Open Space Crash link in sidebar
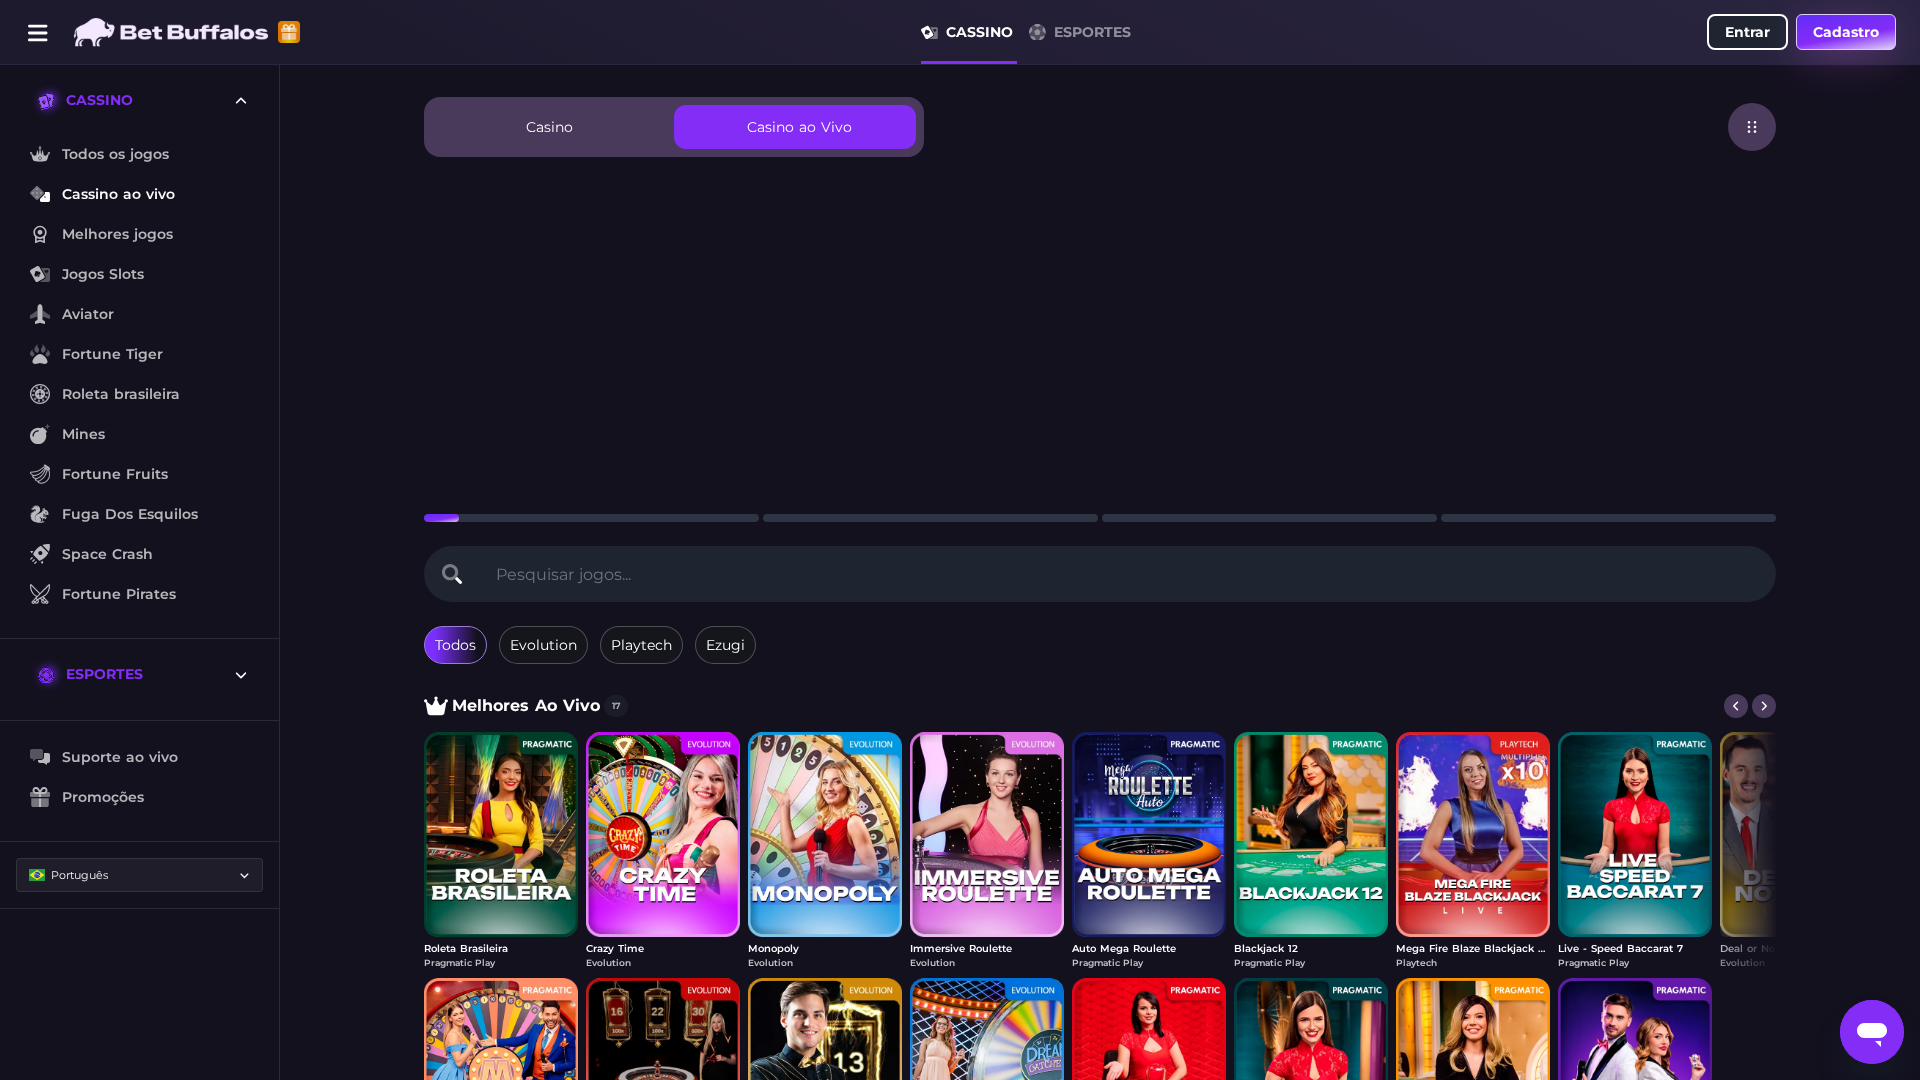Viewport: 1920px width, 1080px height. 107,554
